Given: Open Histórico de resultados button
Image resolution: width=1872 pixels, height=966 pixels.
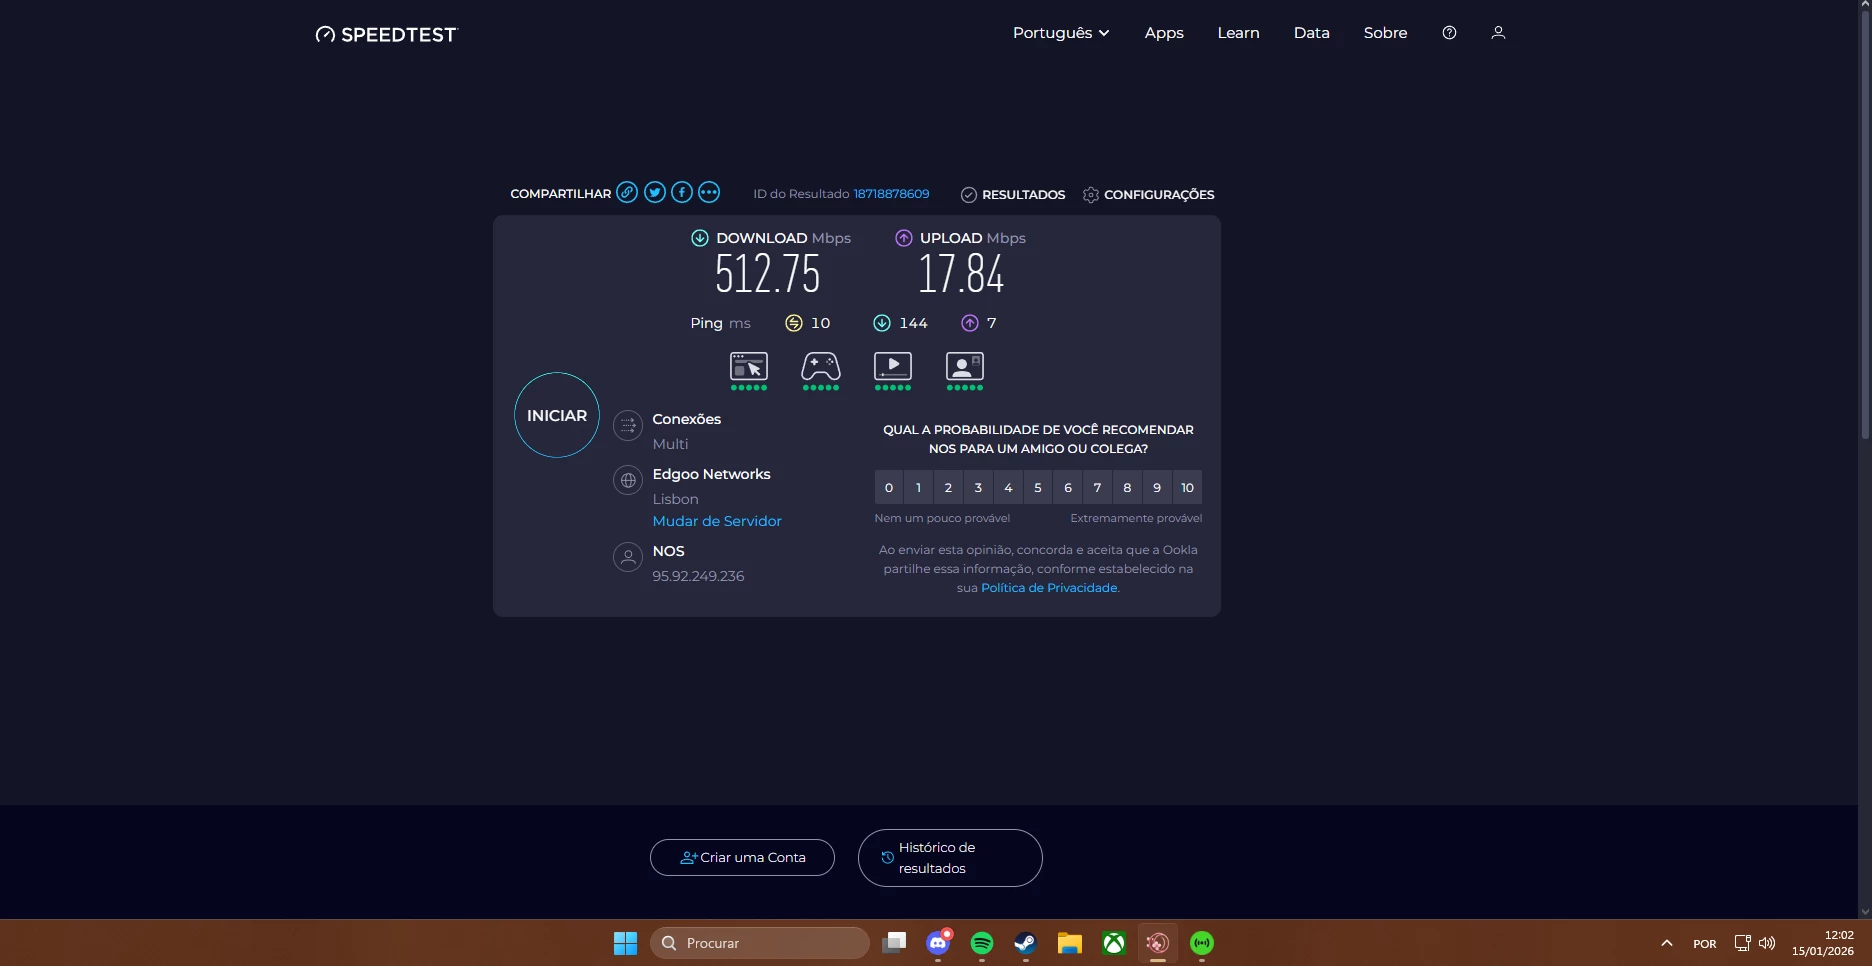Looking at the screenshot, I should pyautogui.click(x=950, y=858).
